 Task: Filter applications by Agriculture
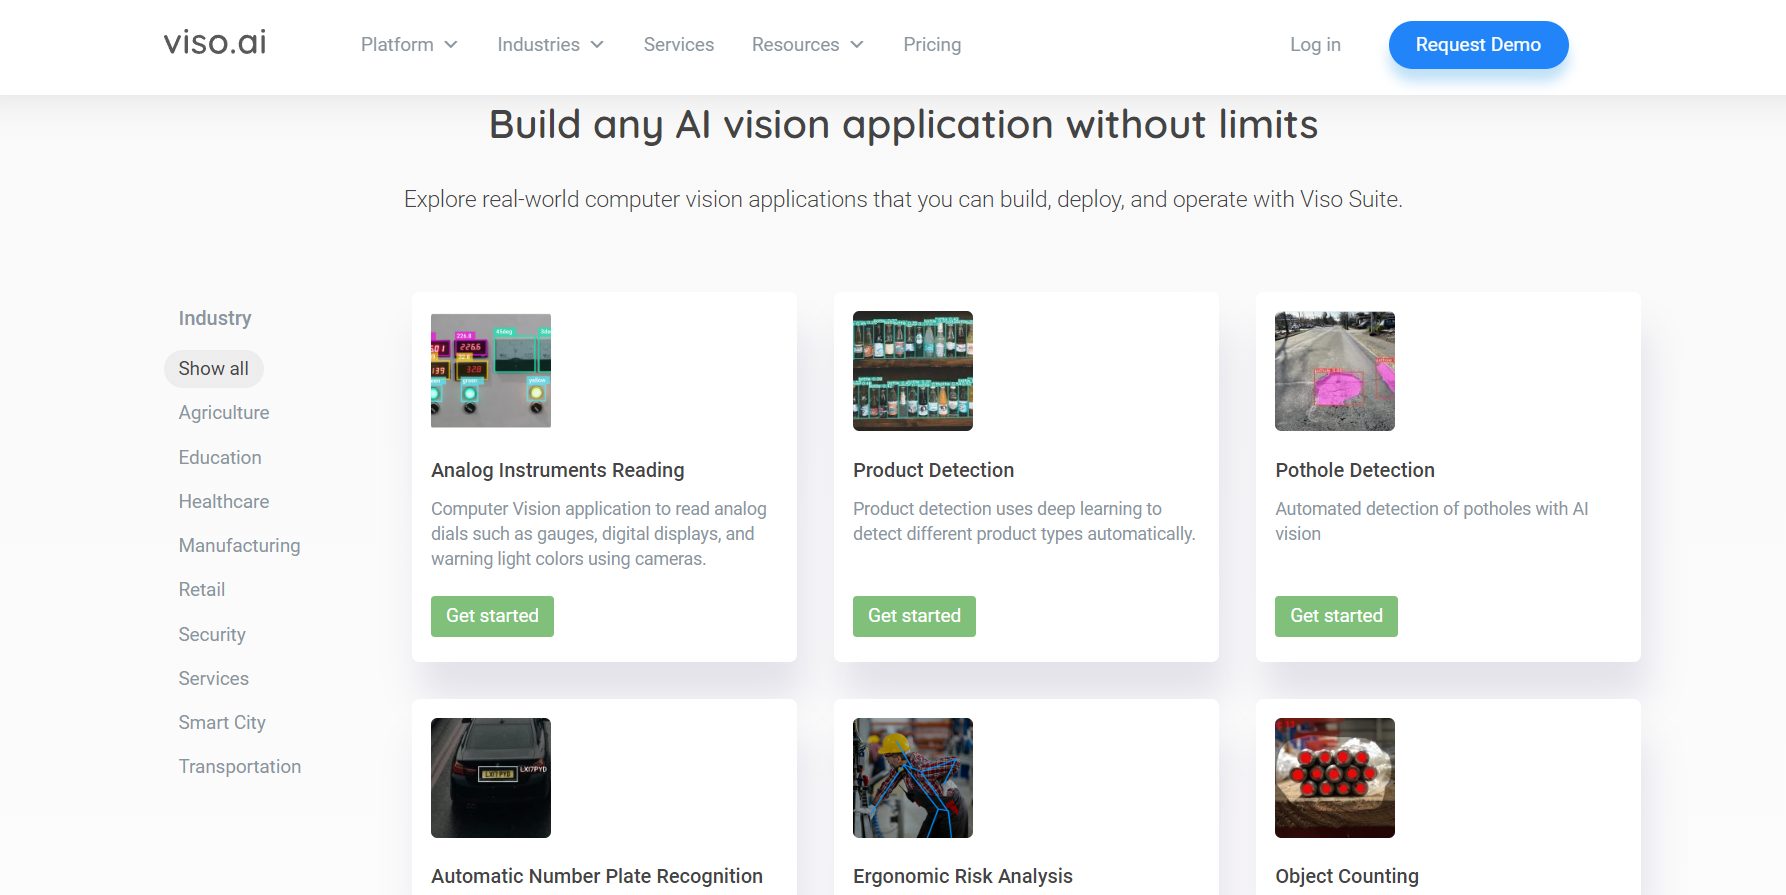[x=224, y=413]
